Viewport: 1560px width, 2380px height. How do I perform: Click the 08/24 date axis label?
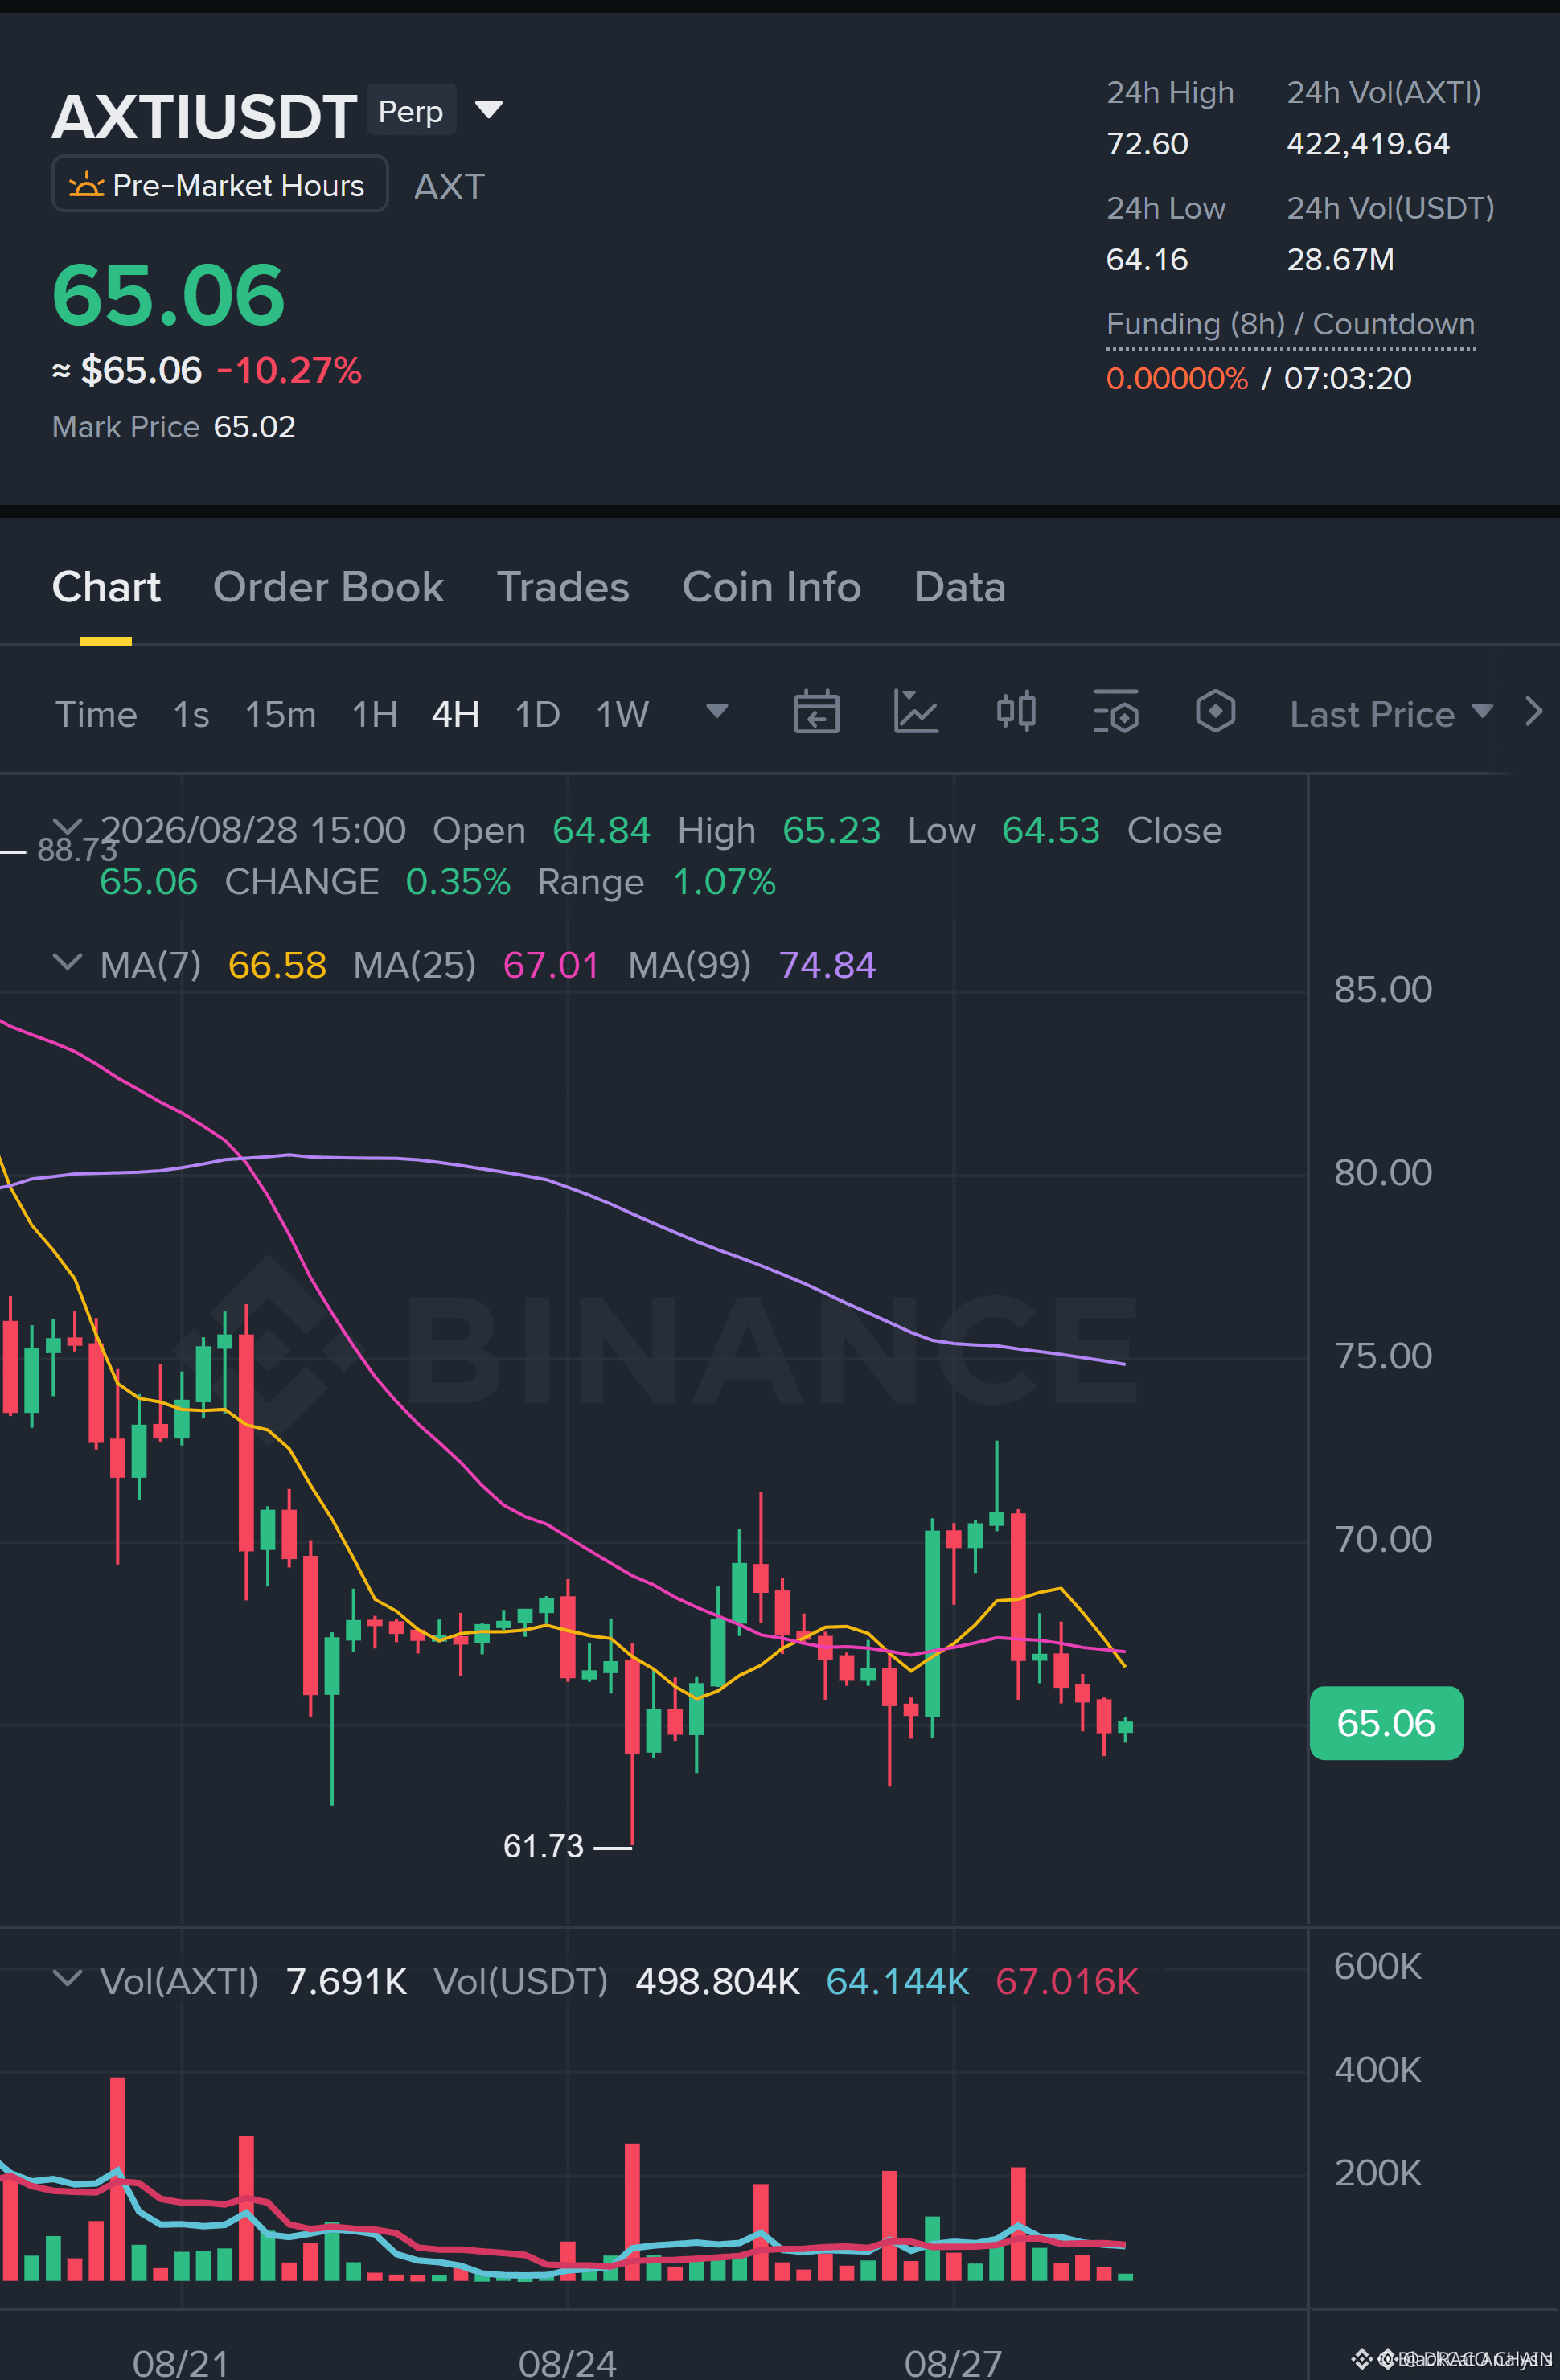[x=567, y=2362]
